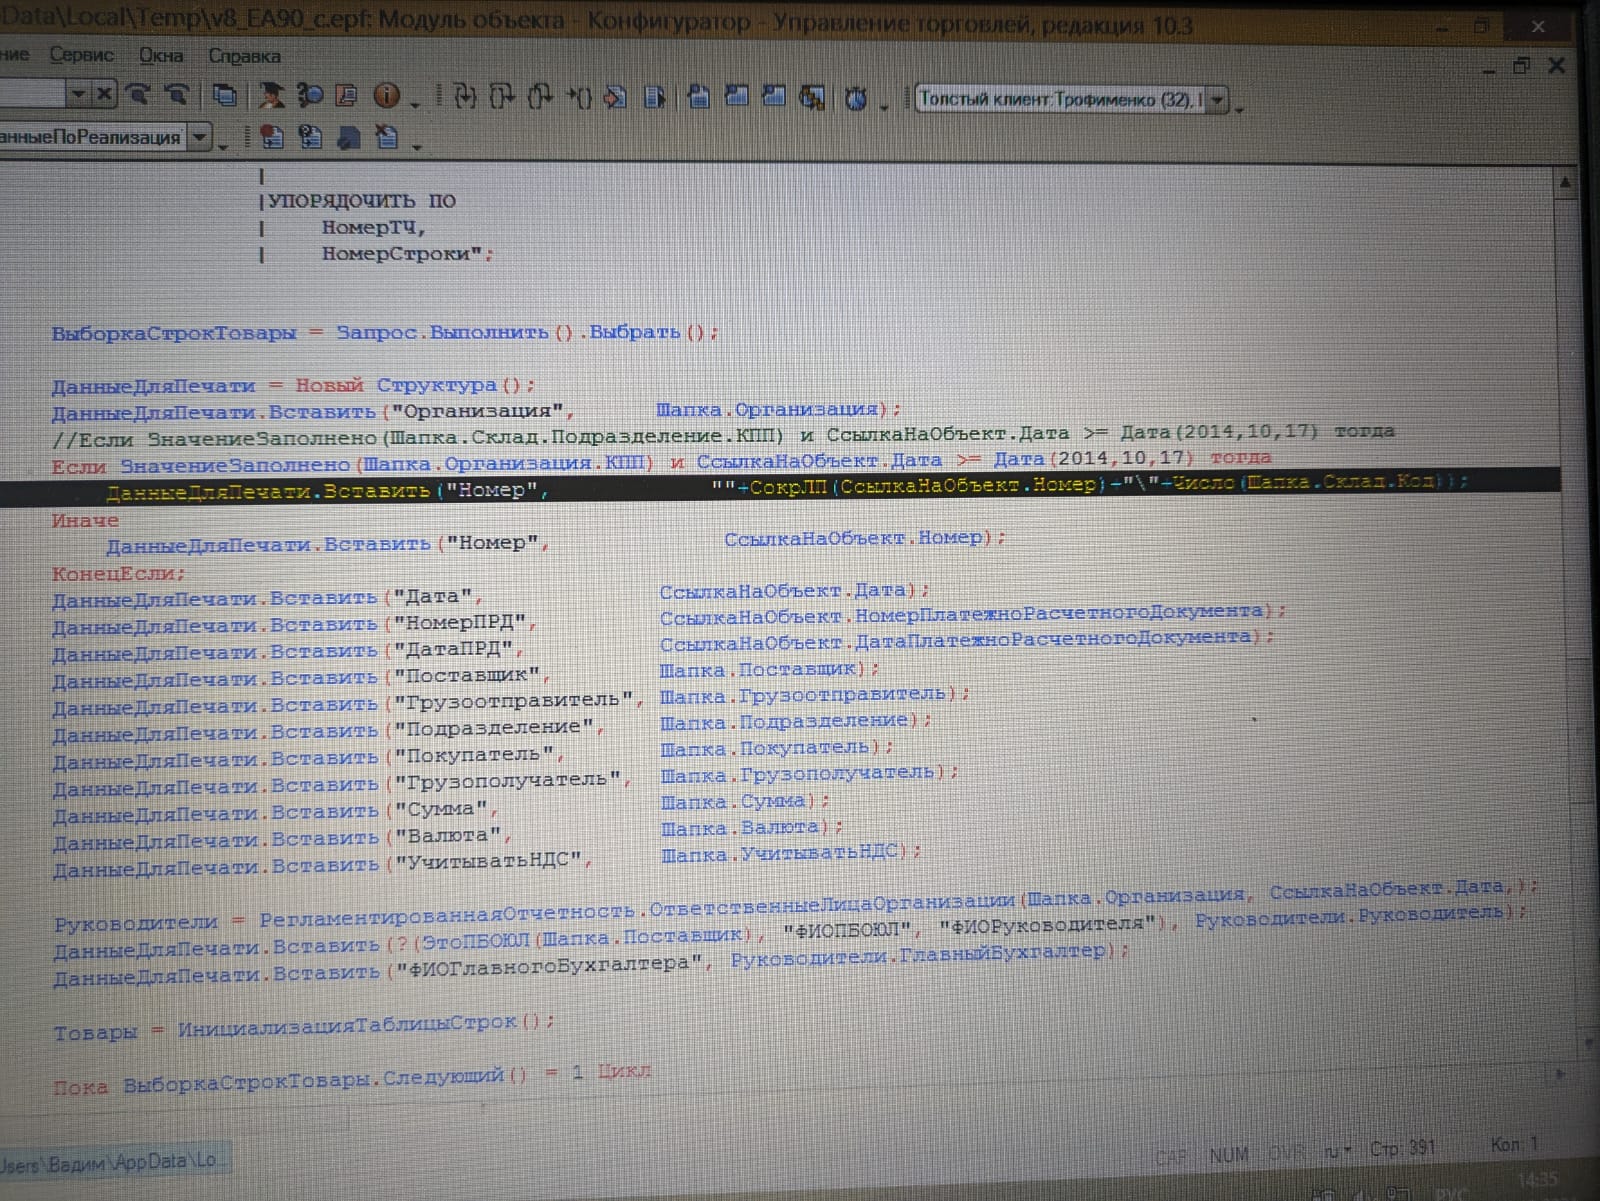Click the line ВыборкаСтрокТовары = Запрос.Выполнить().Выбрать()
The image size is (1600, 1201).
click(385, 332)
